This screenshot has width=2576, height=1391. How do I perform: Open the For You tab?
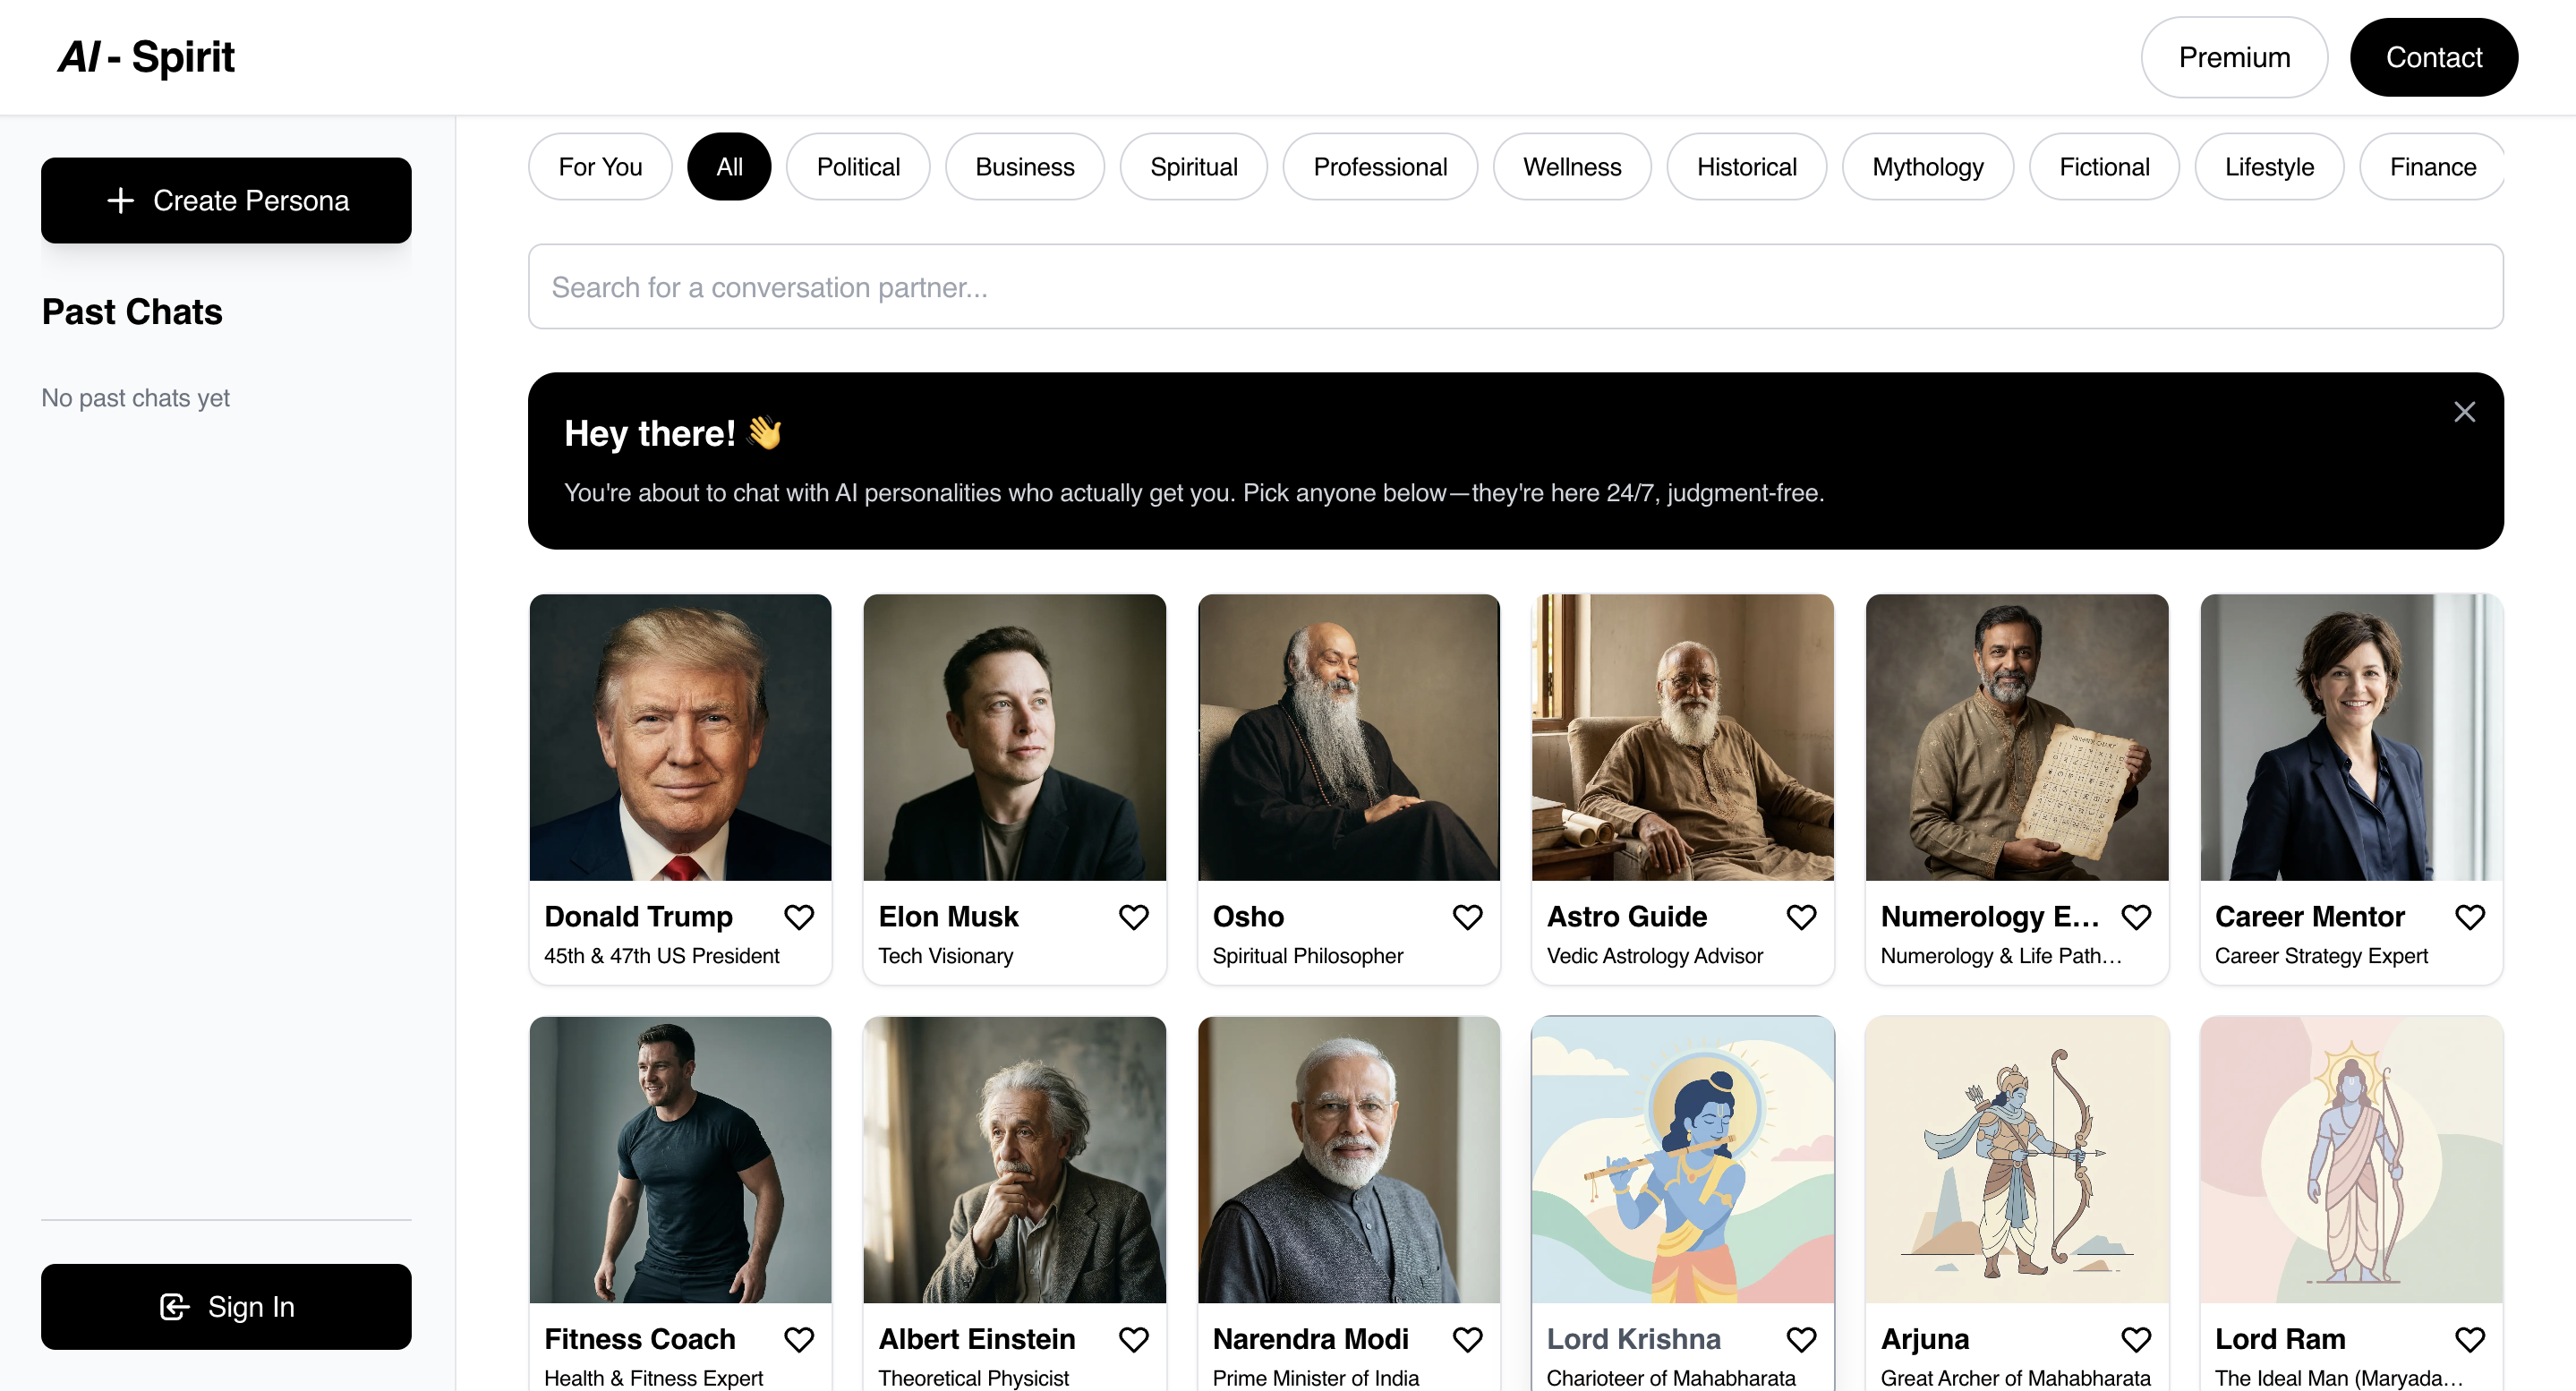point(600,167)
